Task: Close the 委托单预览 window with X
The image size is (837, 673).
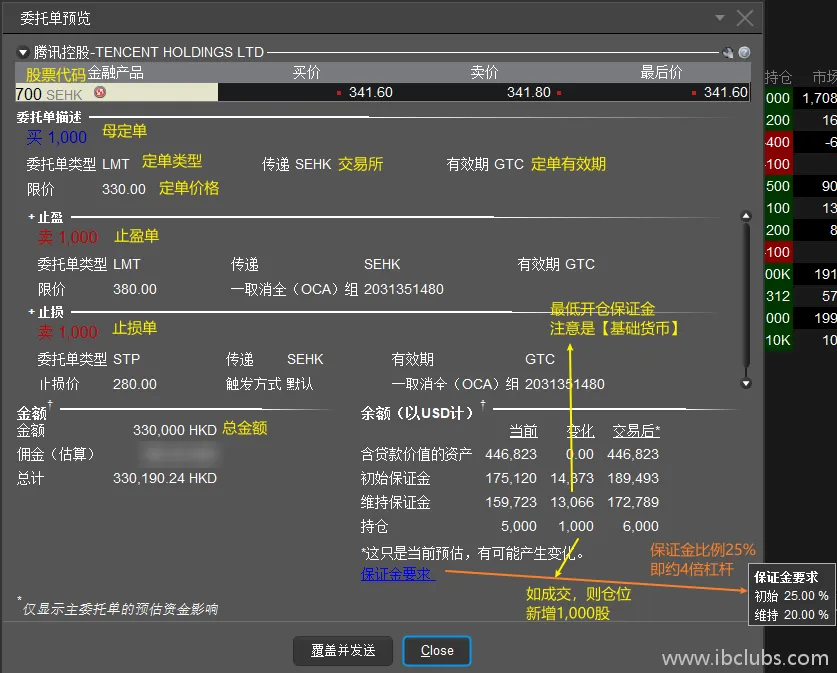Action: tap(745, 18)
